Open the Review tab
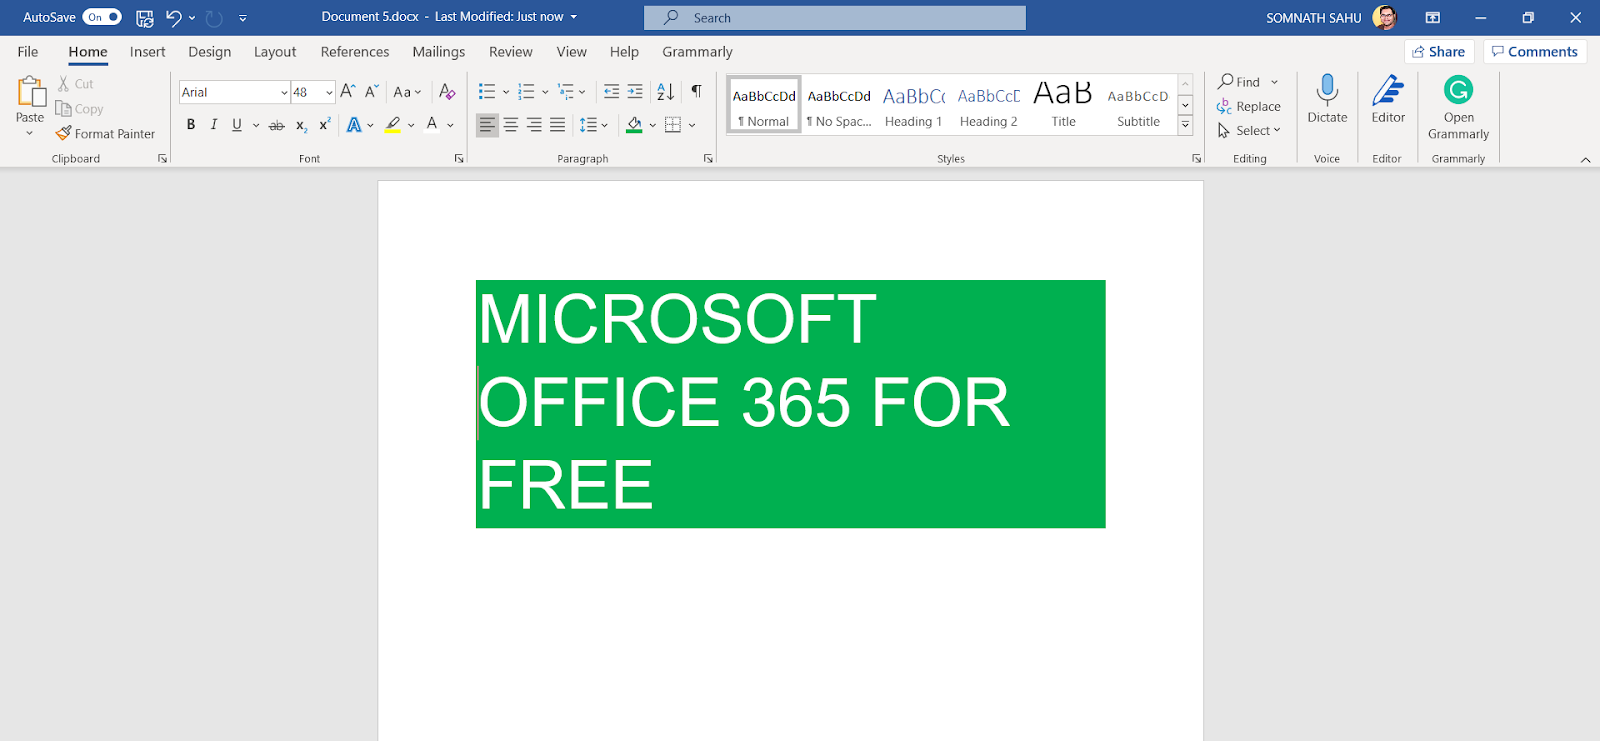 click(x=510, y=52)
